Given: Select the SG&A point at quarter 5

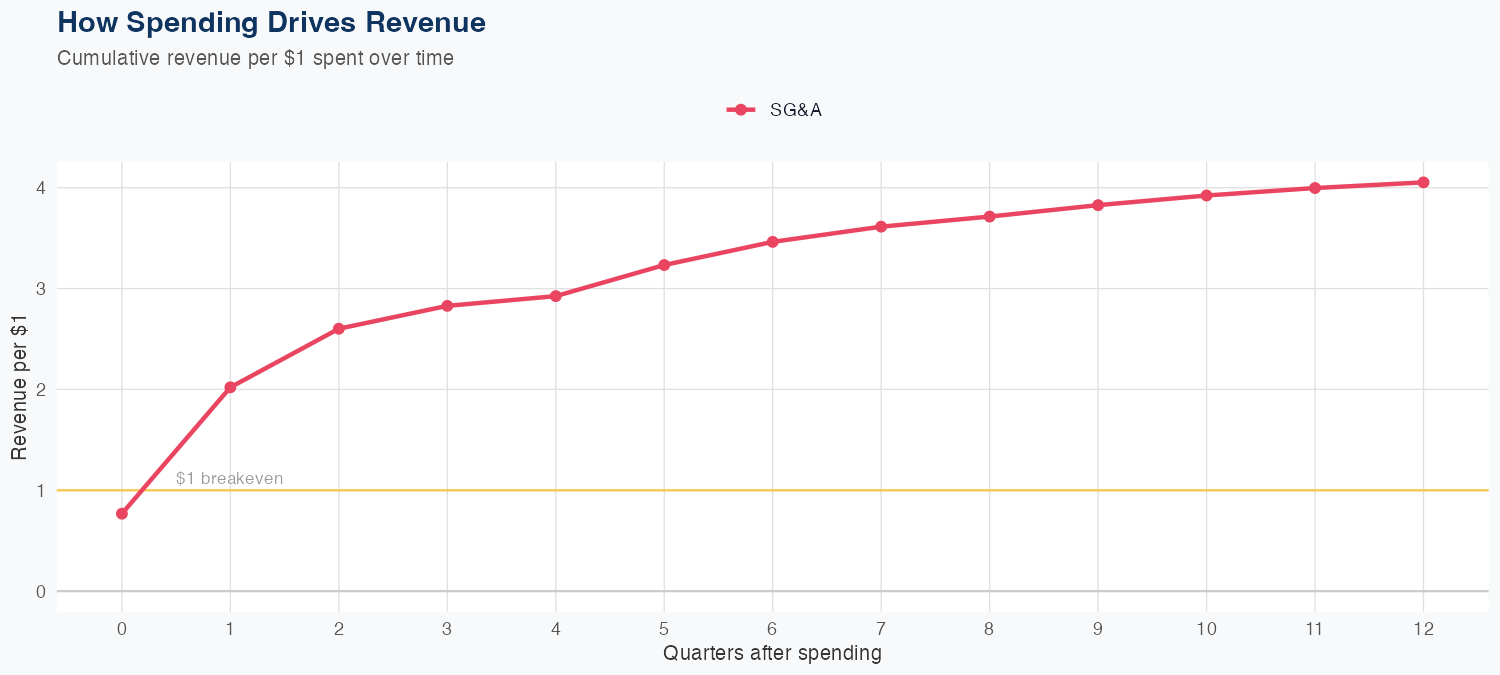Looking at the screenshot, I should pyautogui.click(x=664, y=265).
